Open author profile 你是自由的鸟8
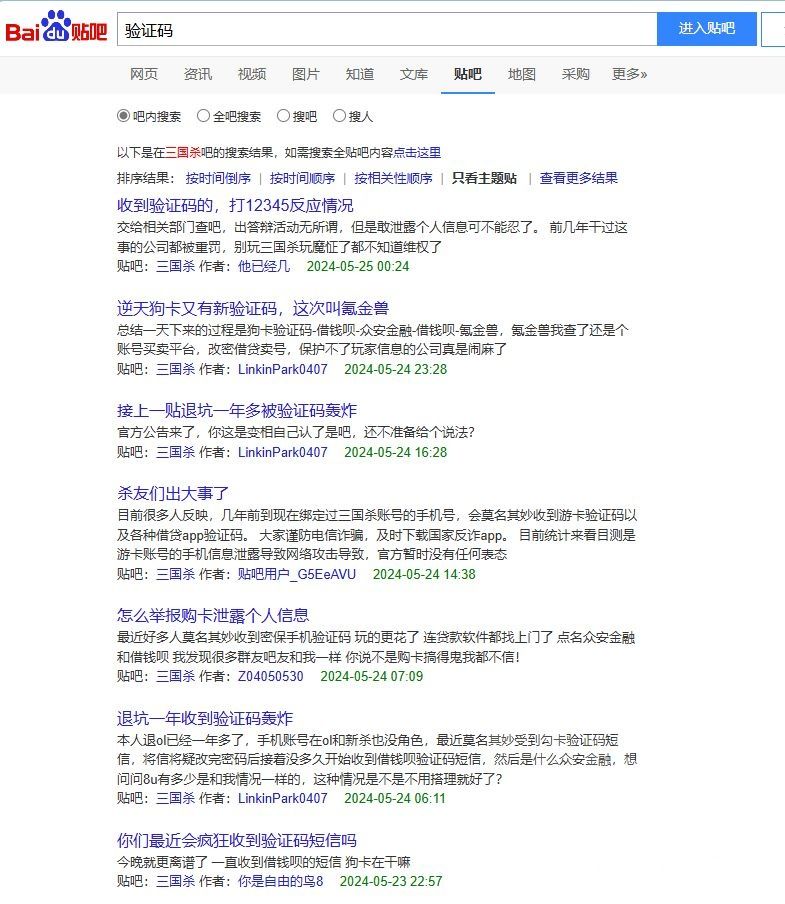This screenshot has width=785, height=904. [280, 882]
